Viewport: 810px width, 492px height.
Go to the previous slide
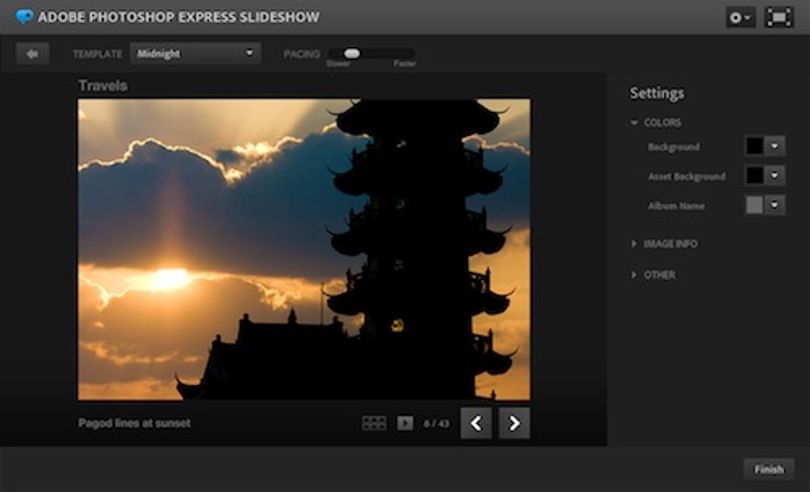click(x=476, y=423)
